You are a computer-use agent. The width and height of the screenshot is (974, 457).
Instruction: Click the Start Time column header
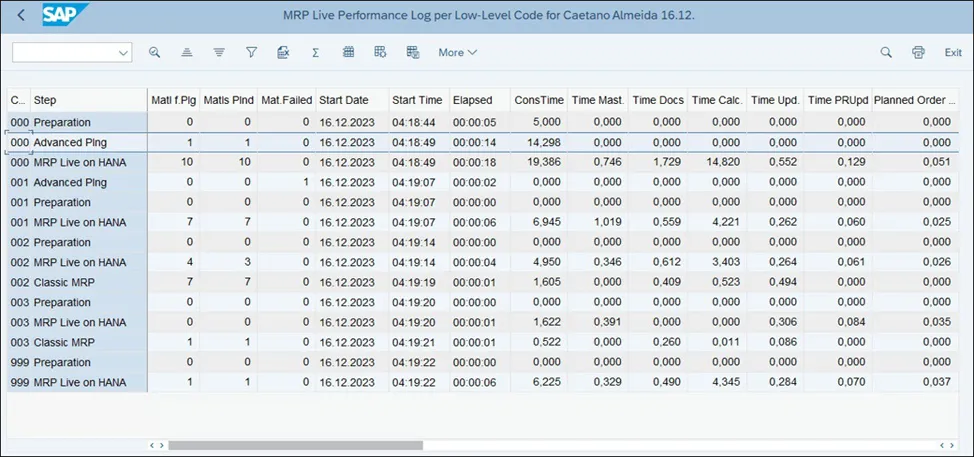[x=417, y=100]
